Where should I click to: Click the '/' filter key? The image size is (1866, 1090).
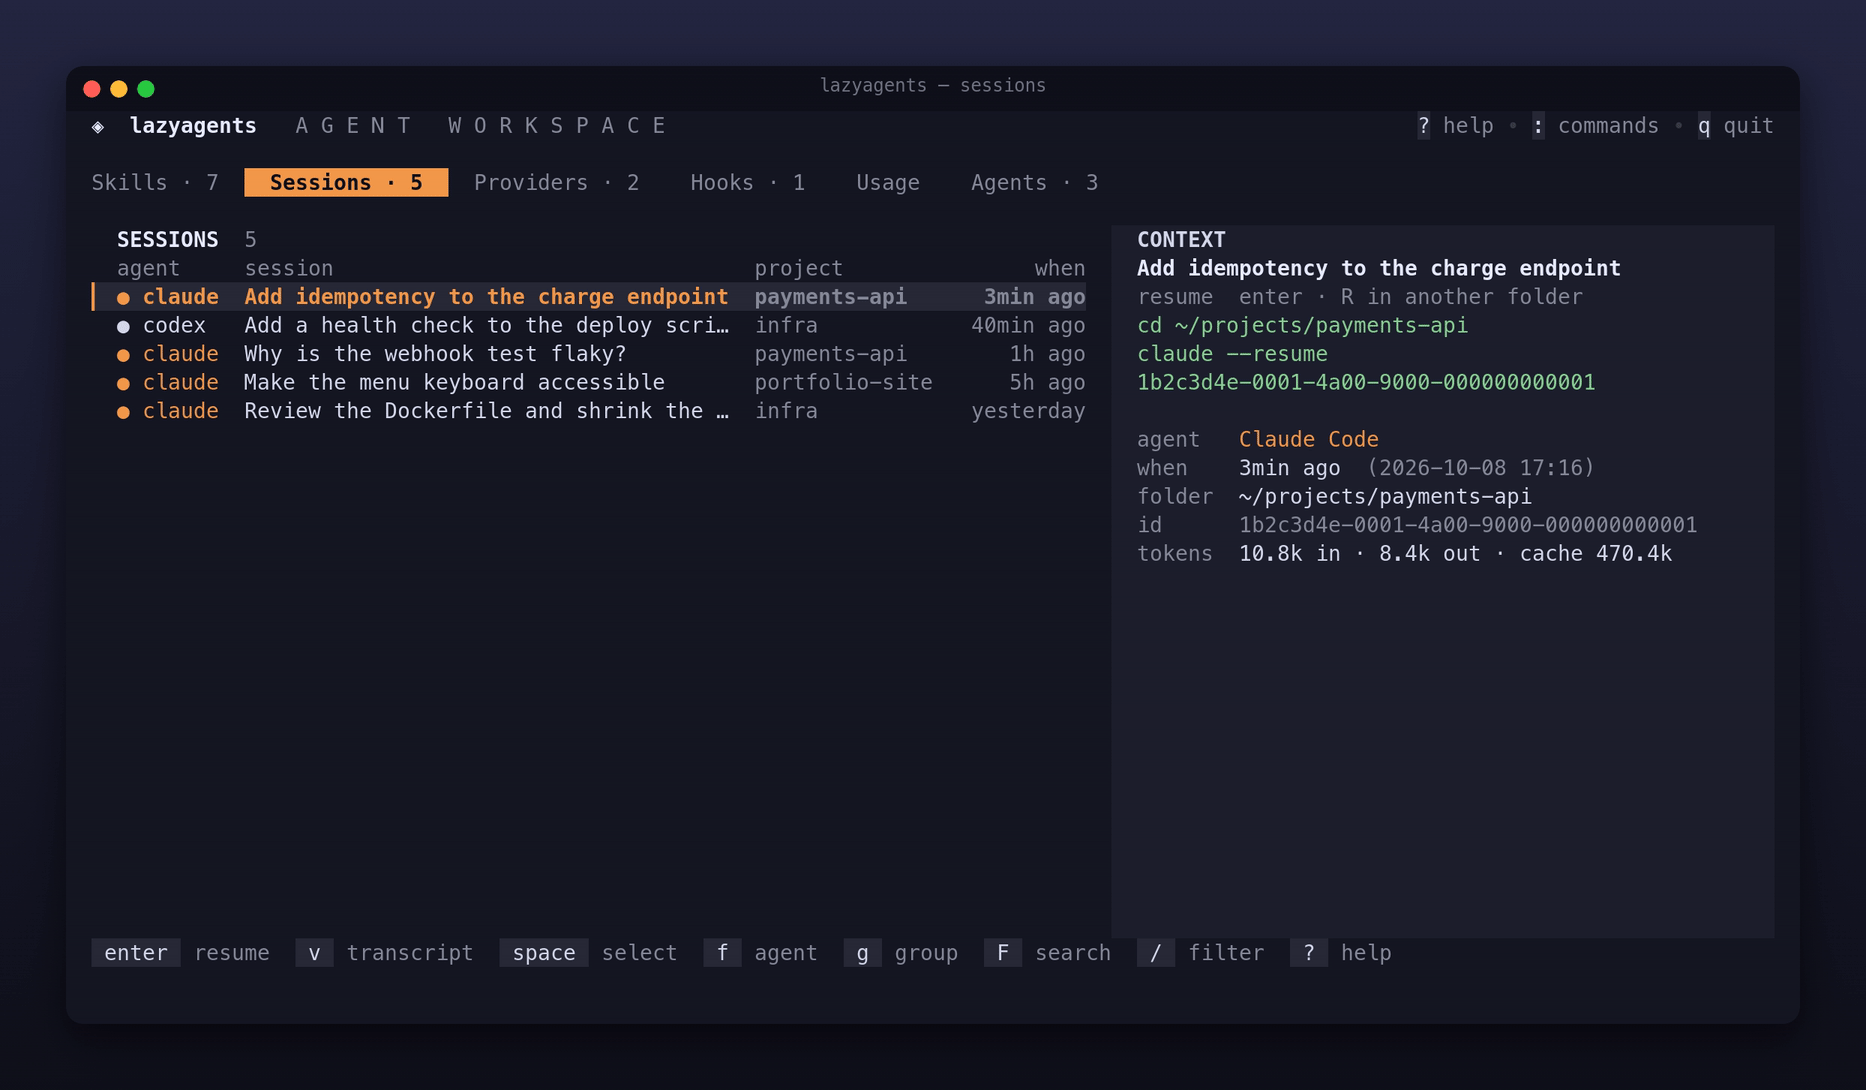(x=1156, y=953)
